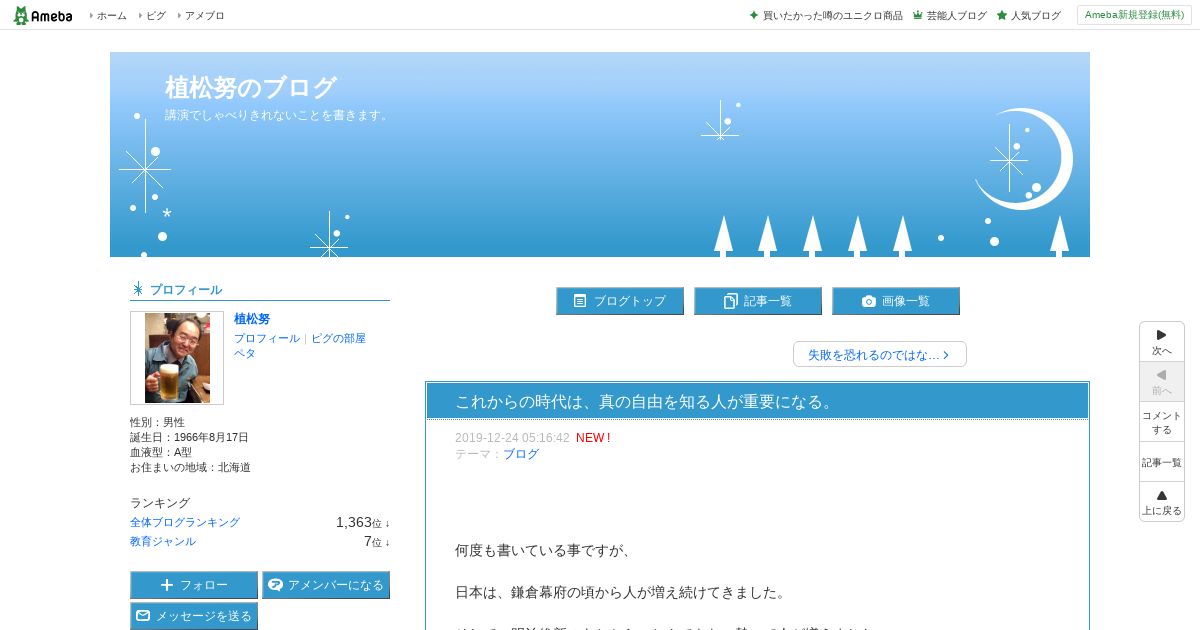Open the 画像一覧 button
Viewport: 1200px width, 630px height.
pyautogui.click(x=896, y=301)
